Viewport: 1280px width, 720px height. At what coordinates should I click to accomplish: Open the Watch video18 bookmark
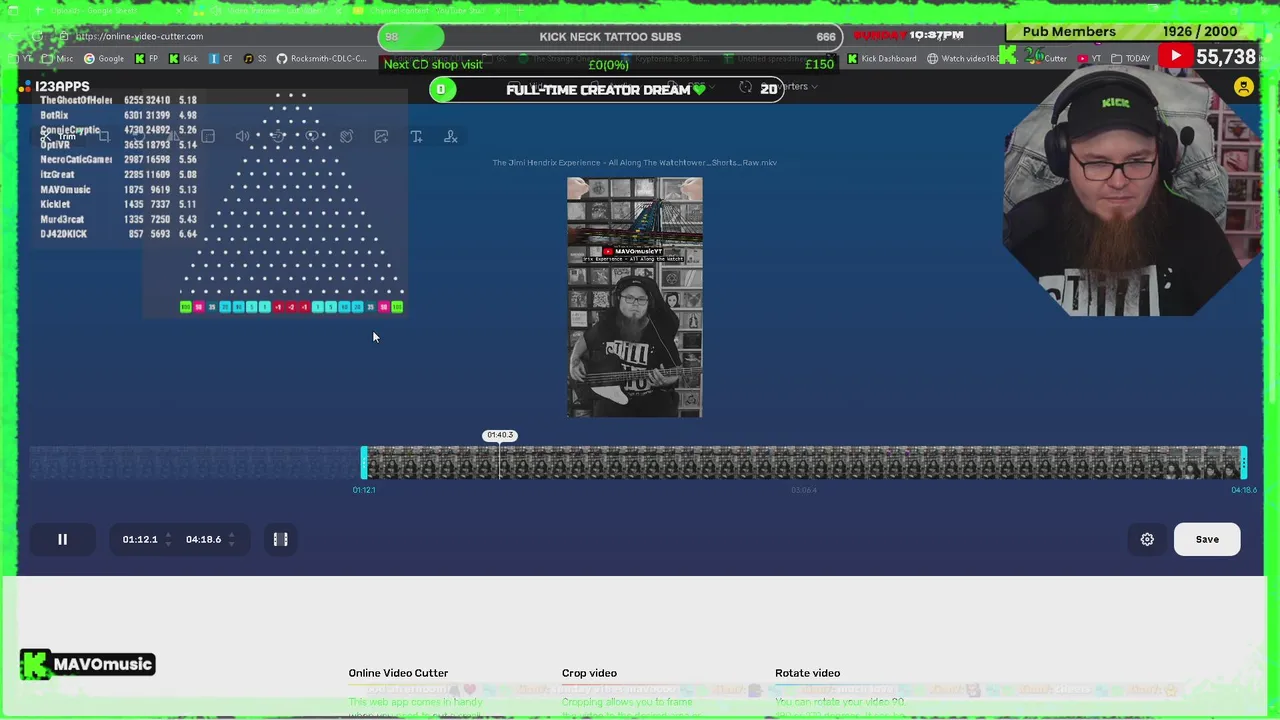click(x=962, y=58)
